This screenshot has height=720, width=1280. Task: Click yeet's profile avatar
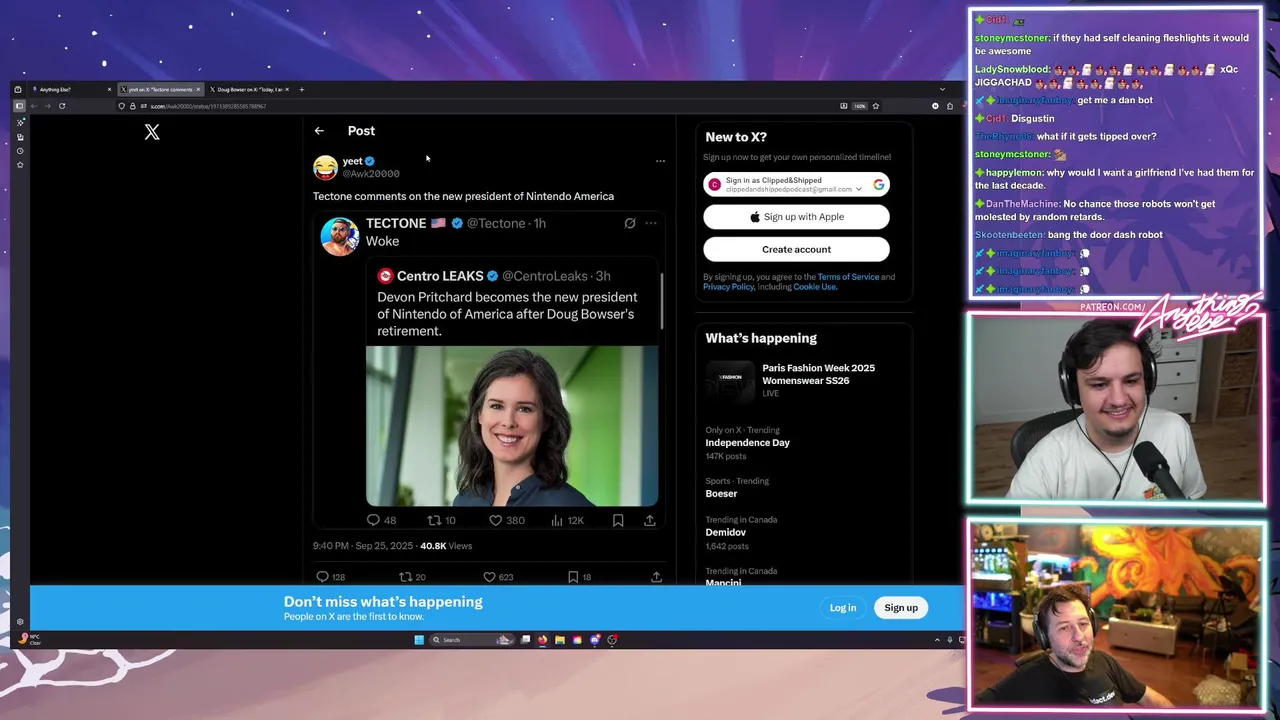coord(325,167)
